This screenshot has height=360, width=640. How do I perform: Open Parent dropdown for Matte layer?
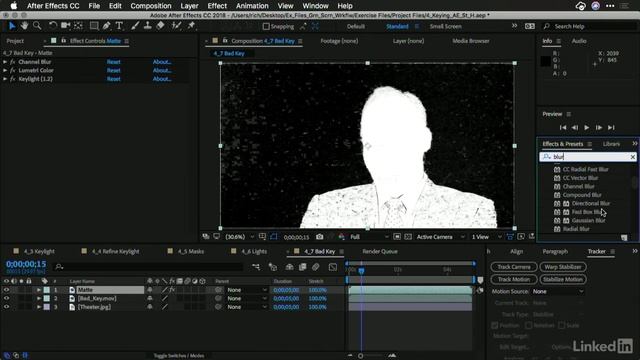(247, 290)
